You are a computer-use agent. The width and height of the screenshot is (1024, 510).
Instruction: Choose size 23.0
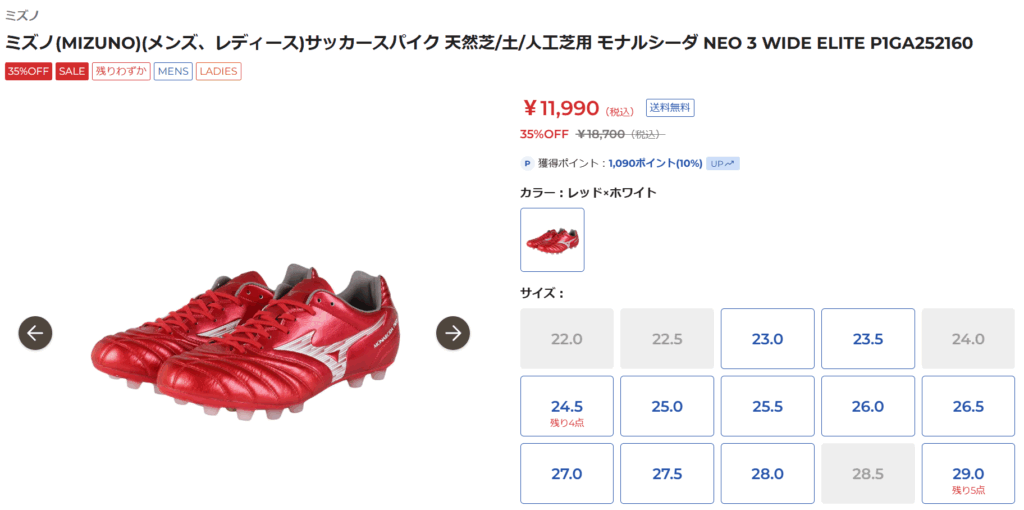767,339
